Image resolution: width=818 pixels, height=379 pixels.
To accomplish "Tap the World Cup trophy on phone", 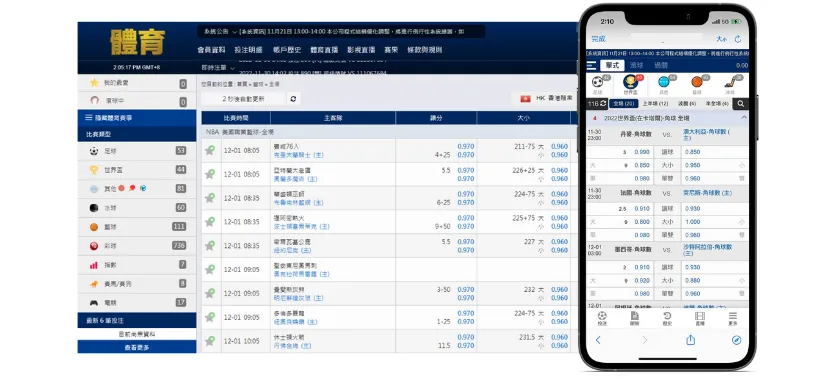I will (x=631, y=82).
